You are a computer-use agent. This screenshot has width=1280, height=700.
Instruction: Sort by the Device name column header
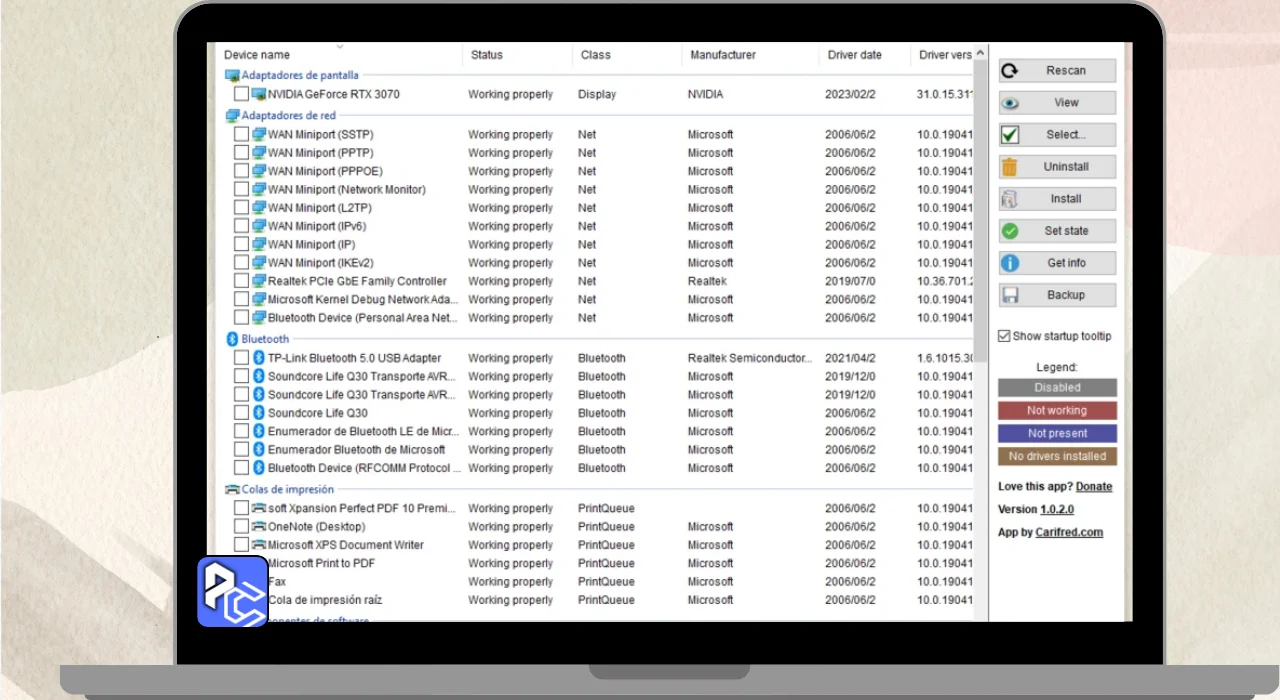[x=257, y=55]
